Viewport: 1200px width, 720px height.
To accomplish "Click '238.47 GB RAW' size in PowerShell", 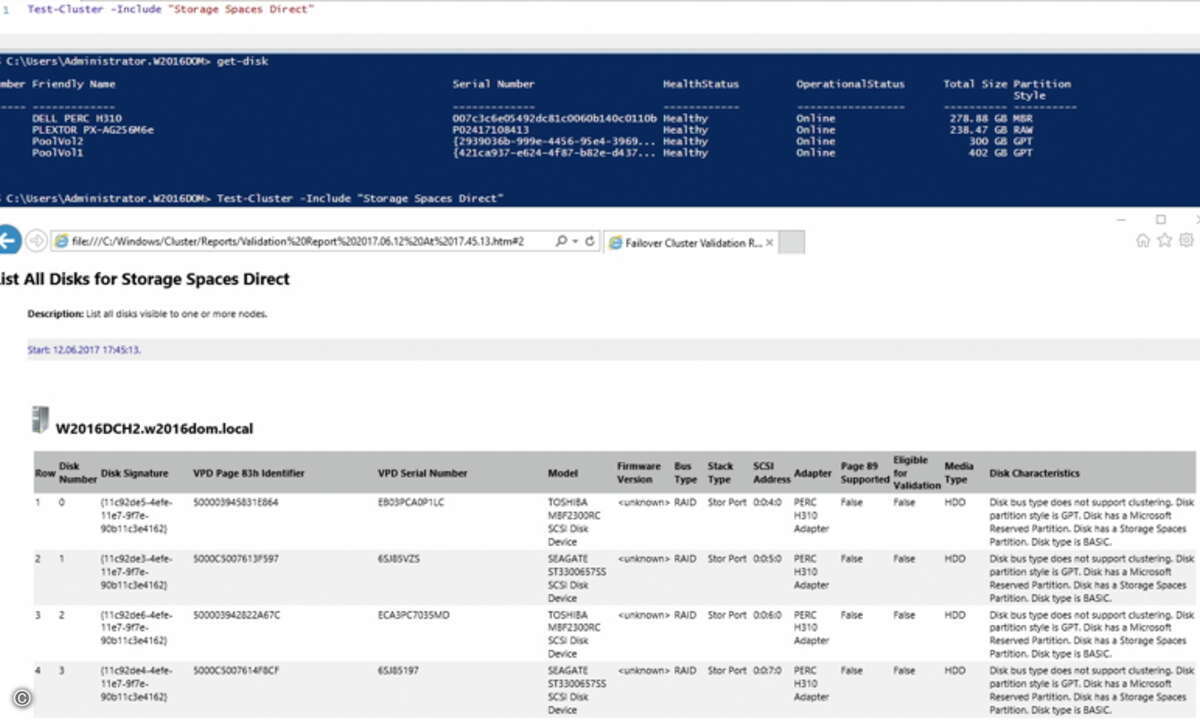I will pyautogui.click(x=992, y=130).
